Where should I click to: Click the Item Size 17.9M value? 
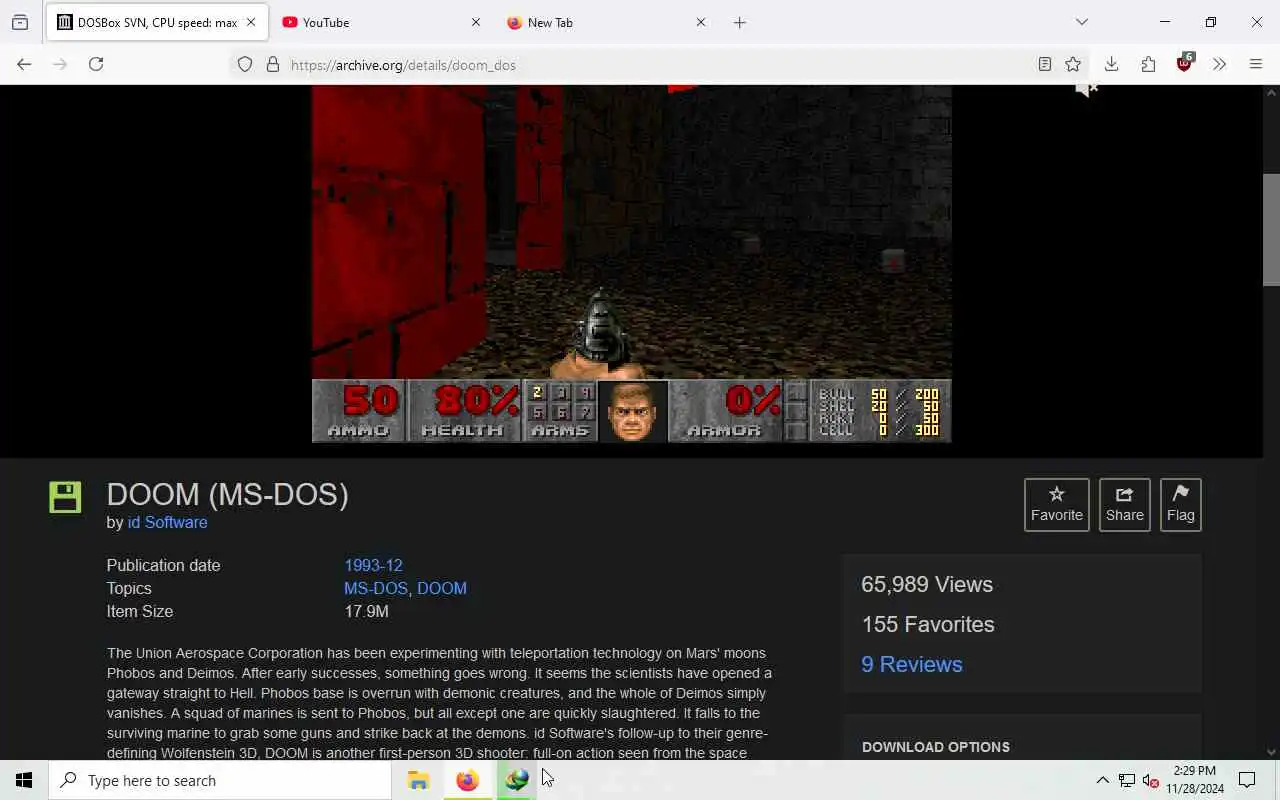(x=366, y=611)
